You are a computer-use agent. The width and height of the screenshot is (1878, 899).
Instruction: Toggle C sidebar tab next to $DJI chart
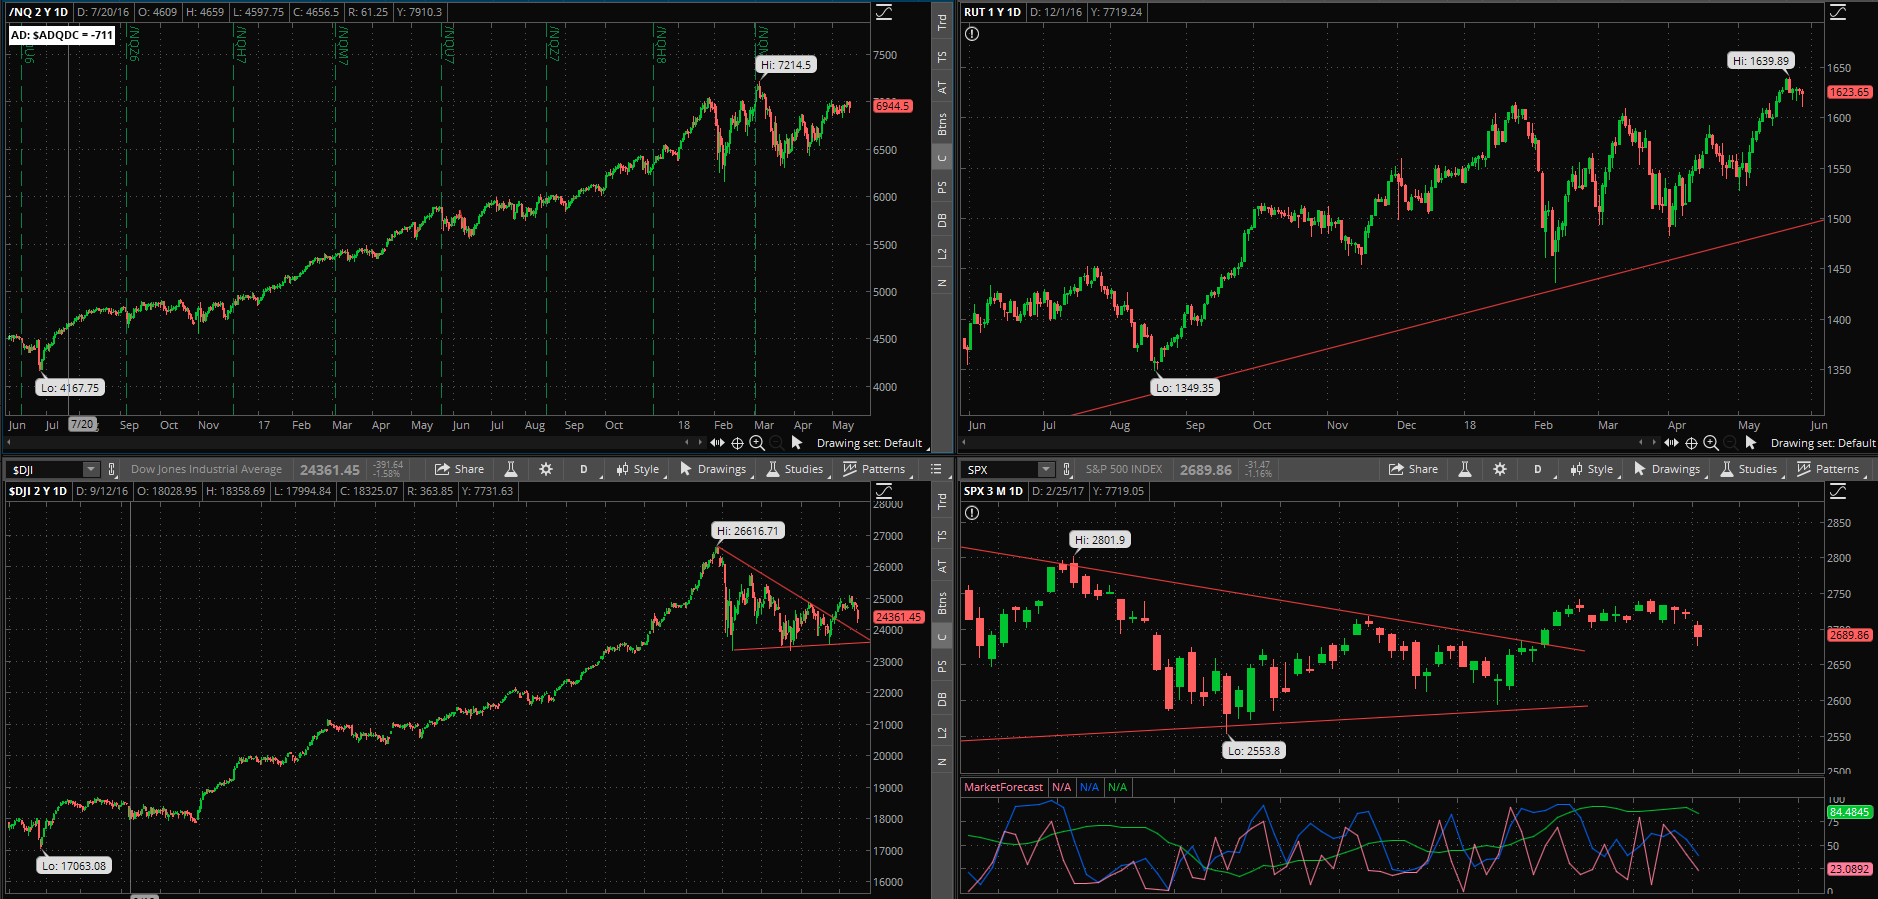942,637
